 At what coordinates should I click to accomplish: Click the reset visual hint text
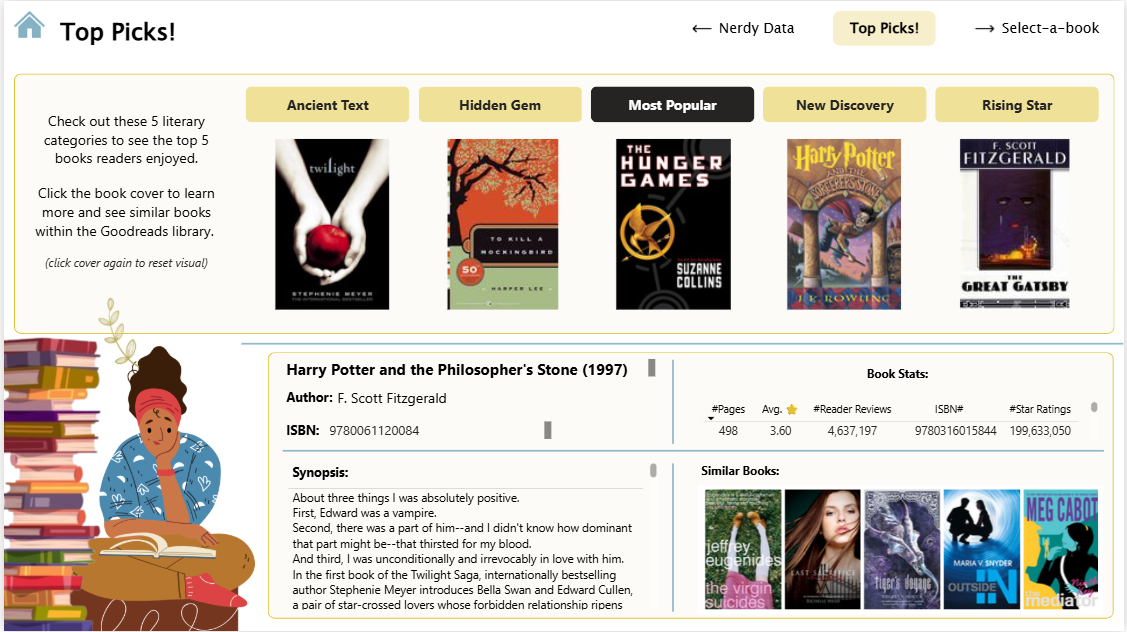coord(126,263)
